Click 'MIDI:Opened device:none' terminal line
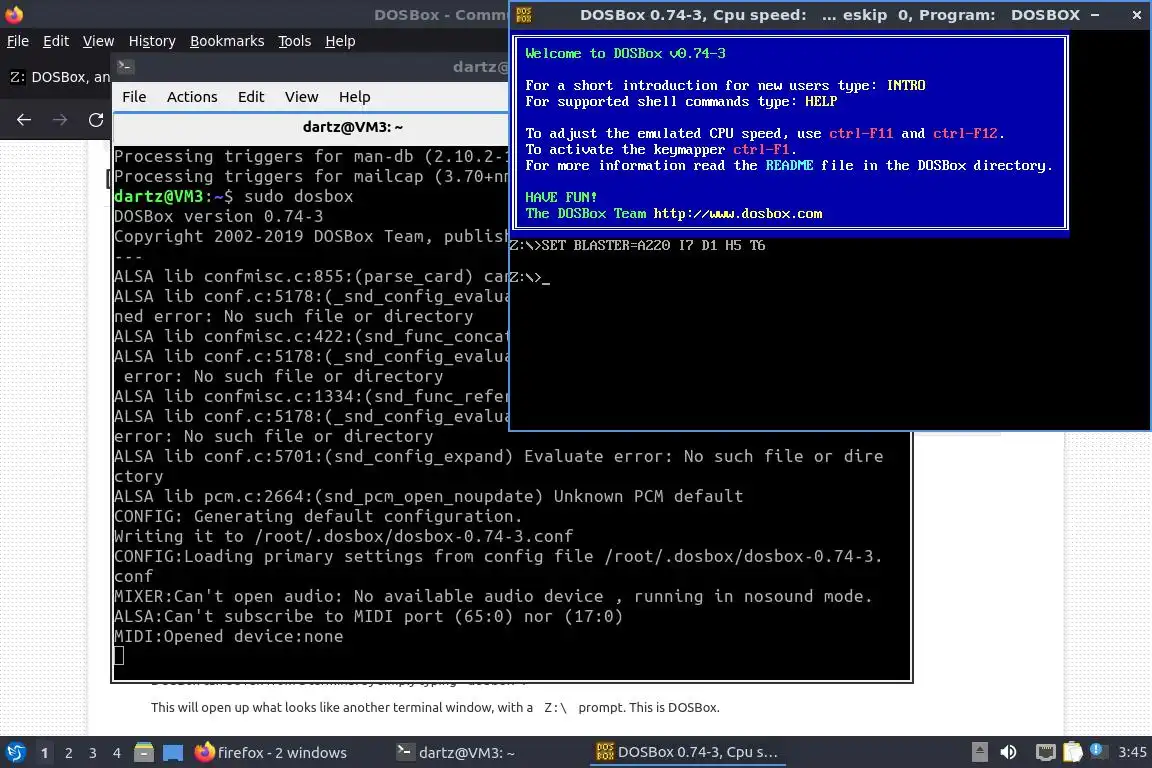This screenshot has width=1152, height=768. (228, 636)
